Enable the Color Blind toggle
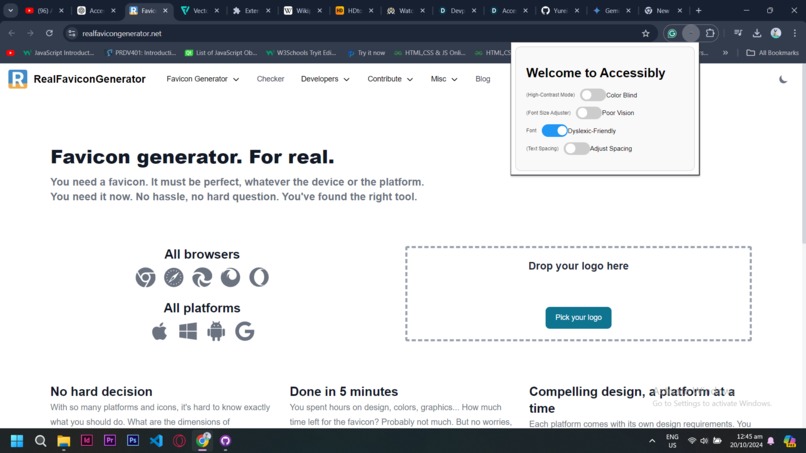806x453 pixels. pyautogui.click(x=593, y=95)
